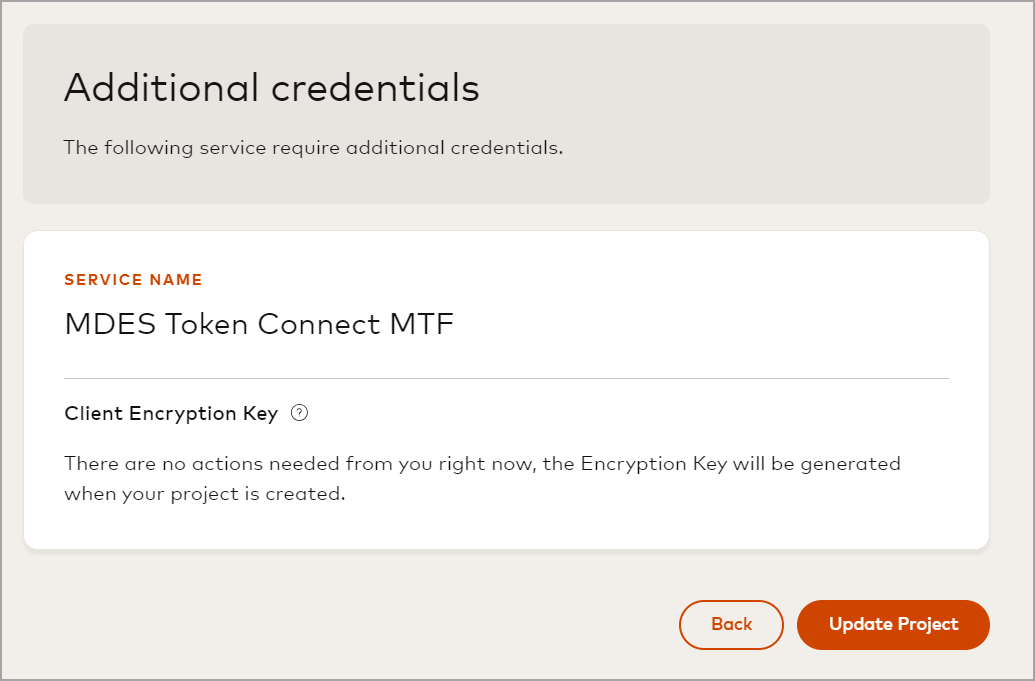1035x681 pixels.
Task: Select the Client Encryption Key label
Action: click(x=169, y=413)
